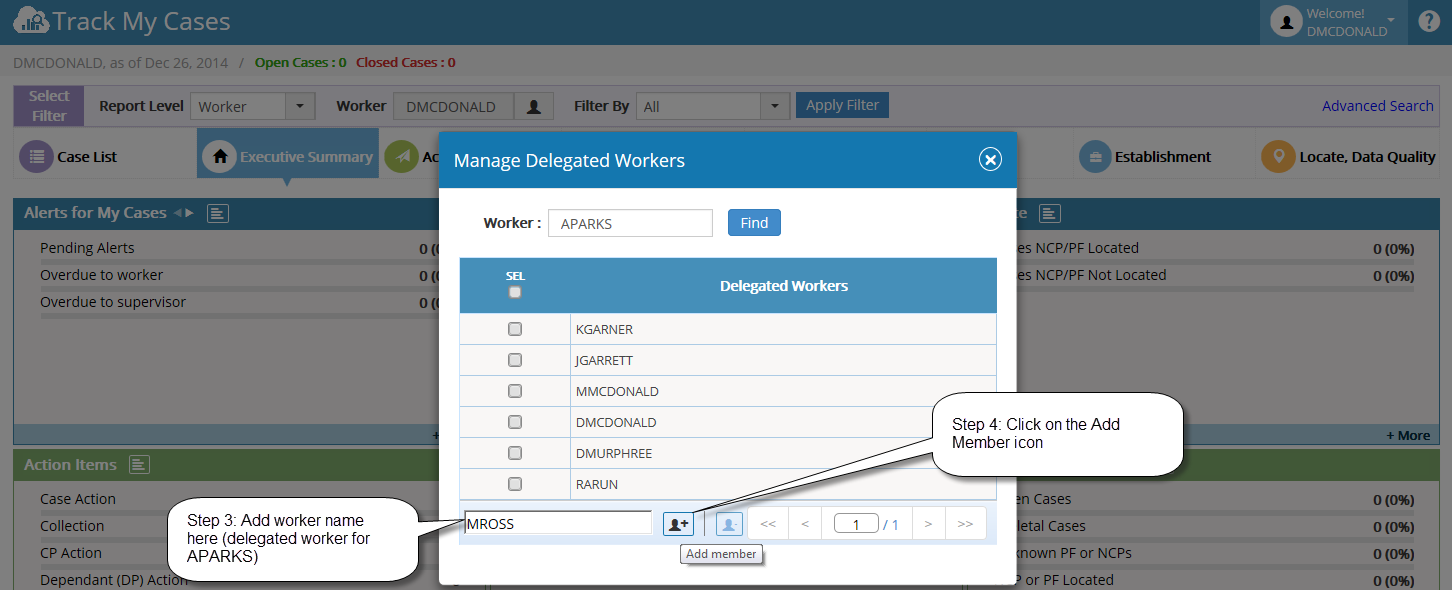Click the Delegated Workers column header

coord(784,286)
